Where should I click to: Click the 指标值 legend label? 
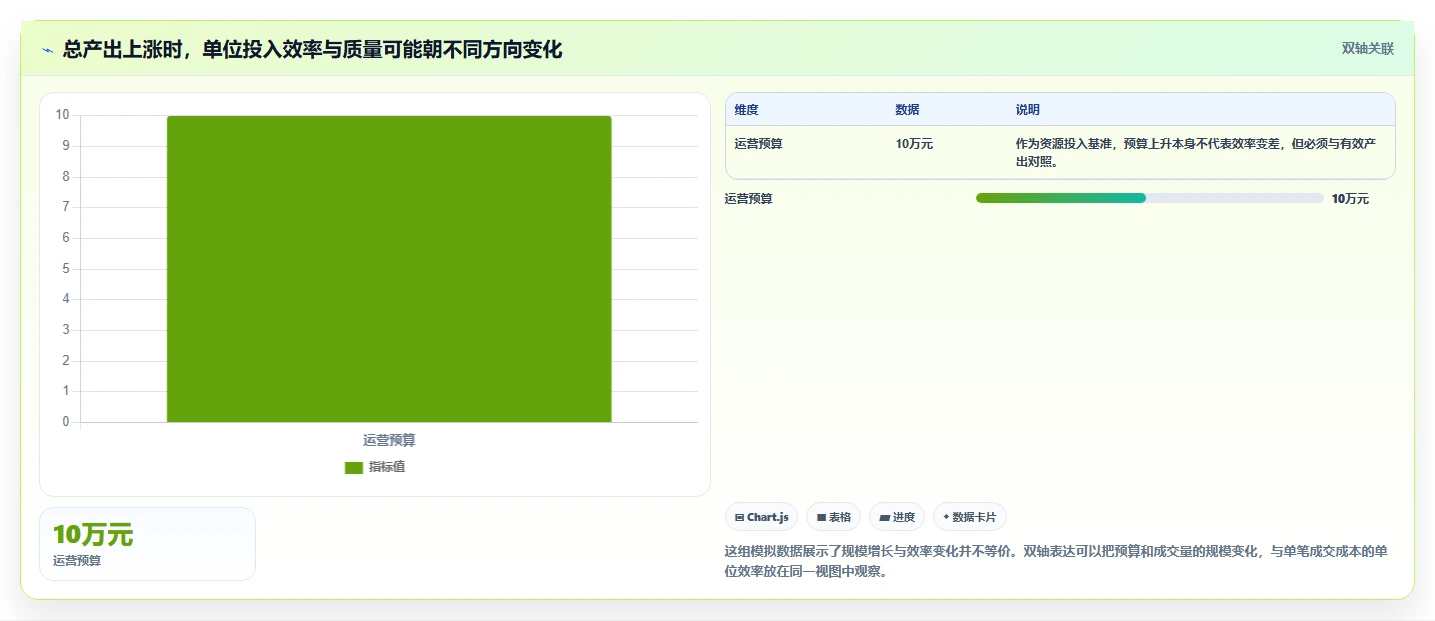[387, 467]
